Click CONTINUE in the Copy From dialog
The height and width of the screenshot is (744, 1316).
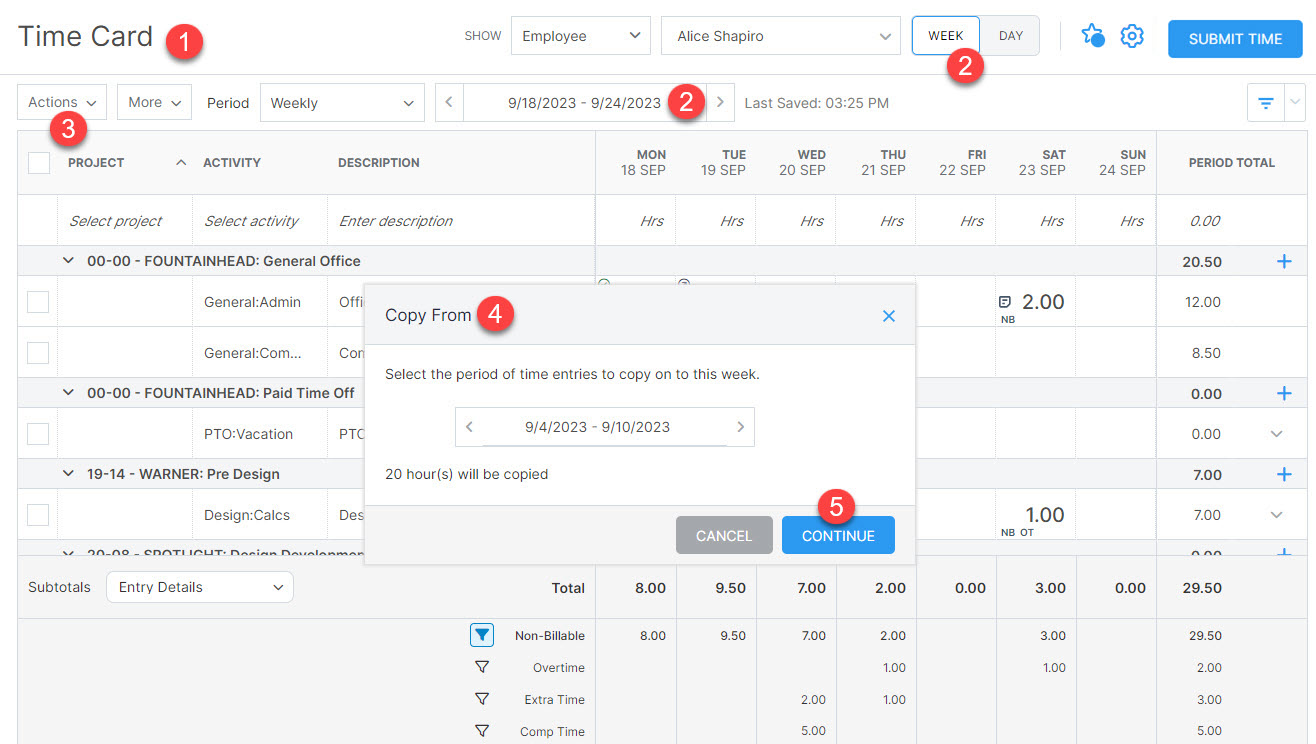tap(838, 535)
